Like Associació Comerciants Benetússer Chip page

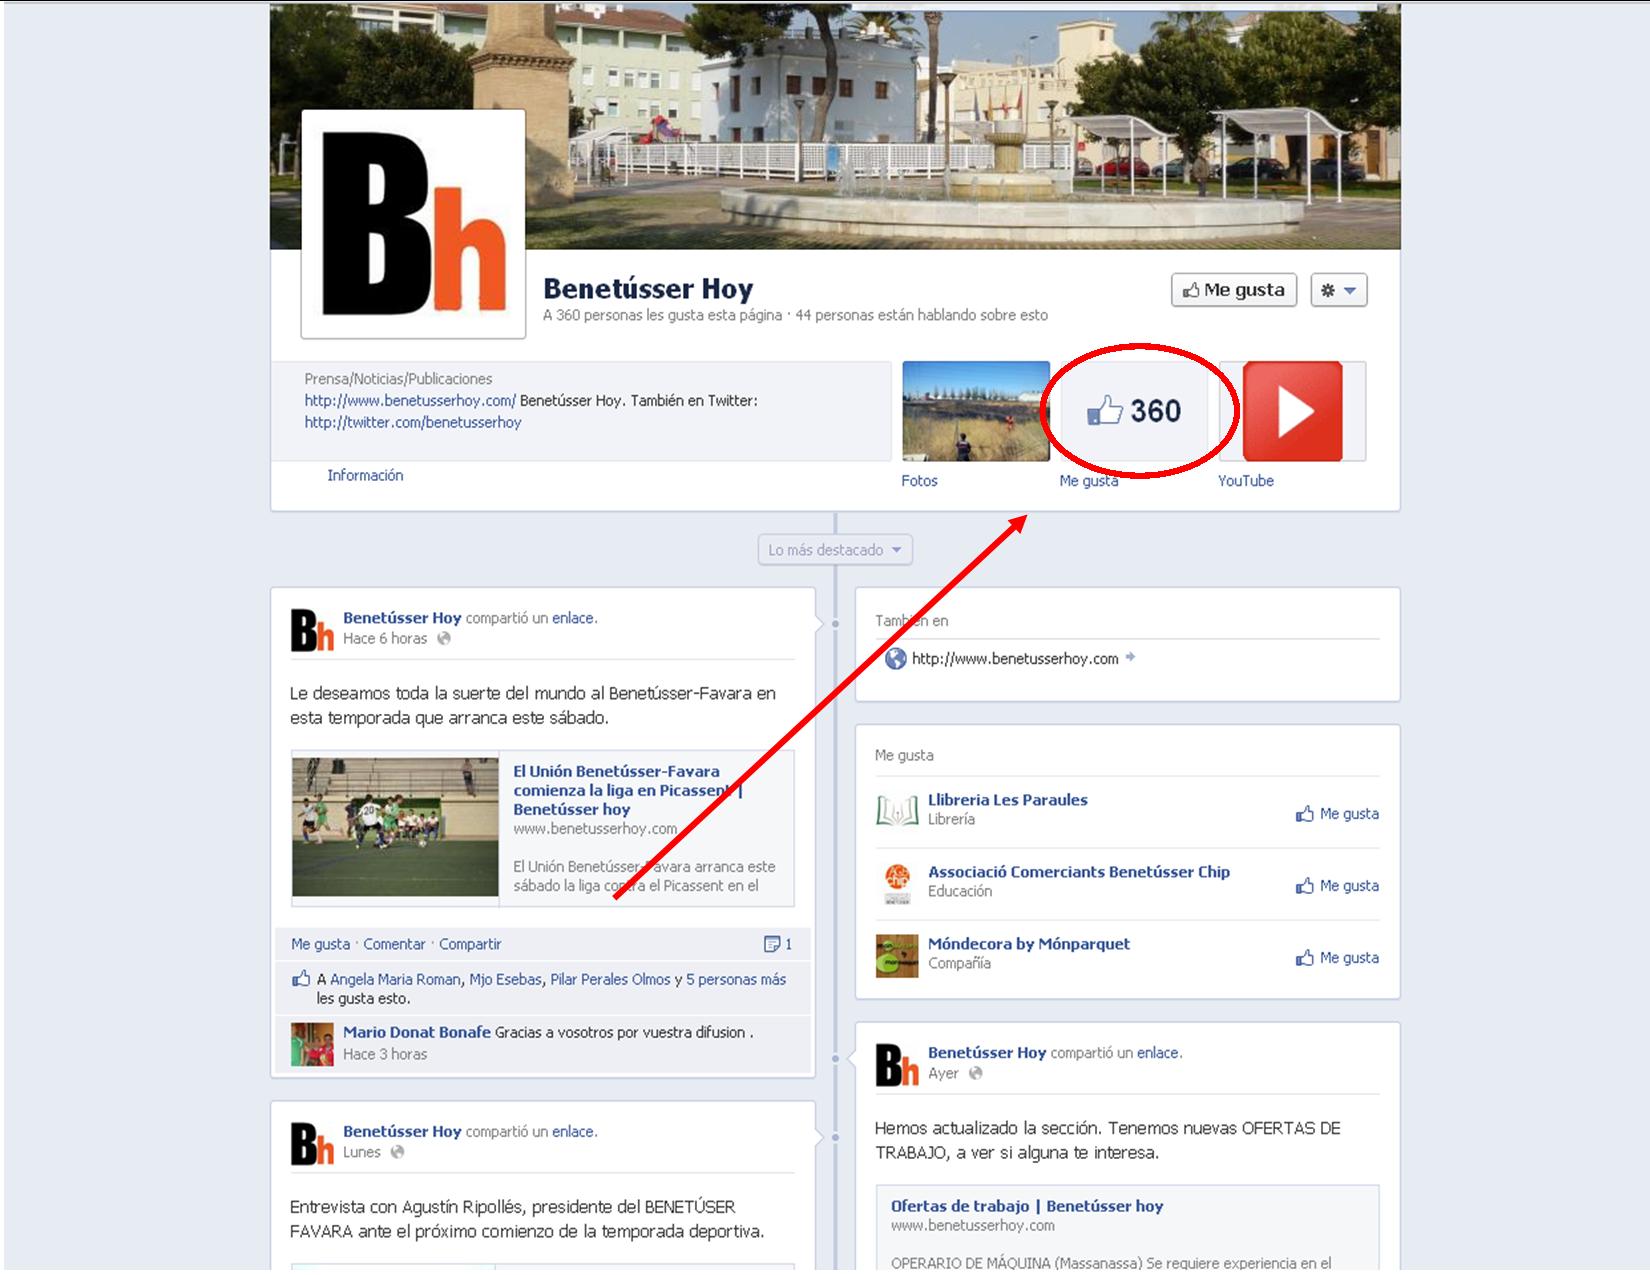click(1337, 886)
